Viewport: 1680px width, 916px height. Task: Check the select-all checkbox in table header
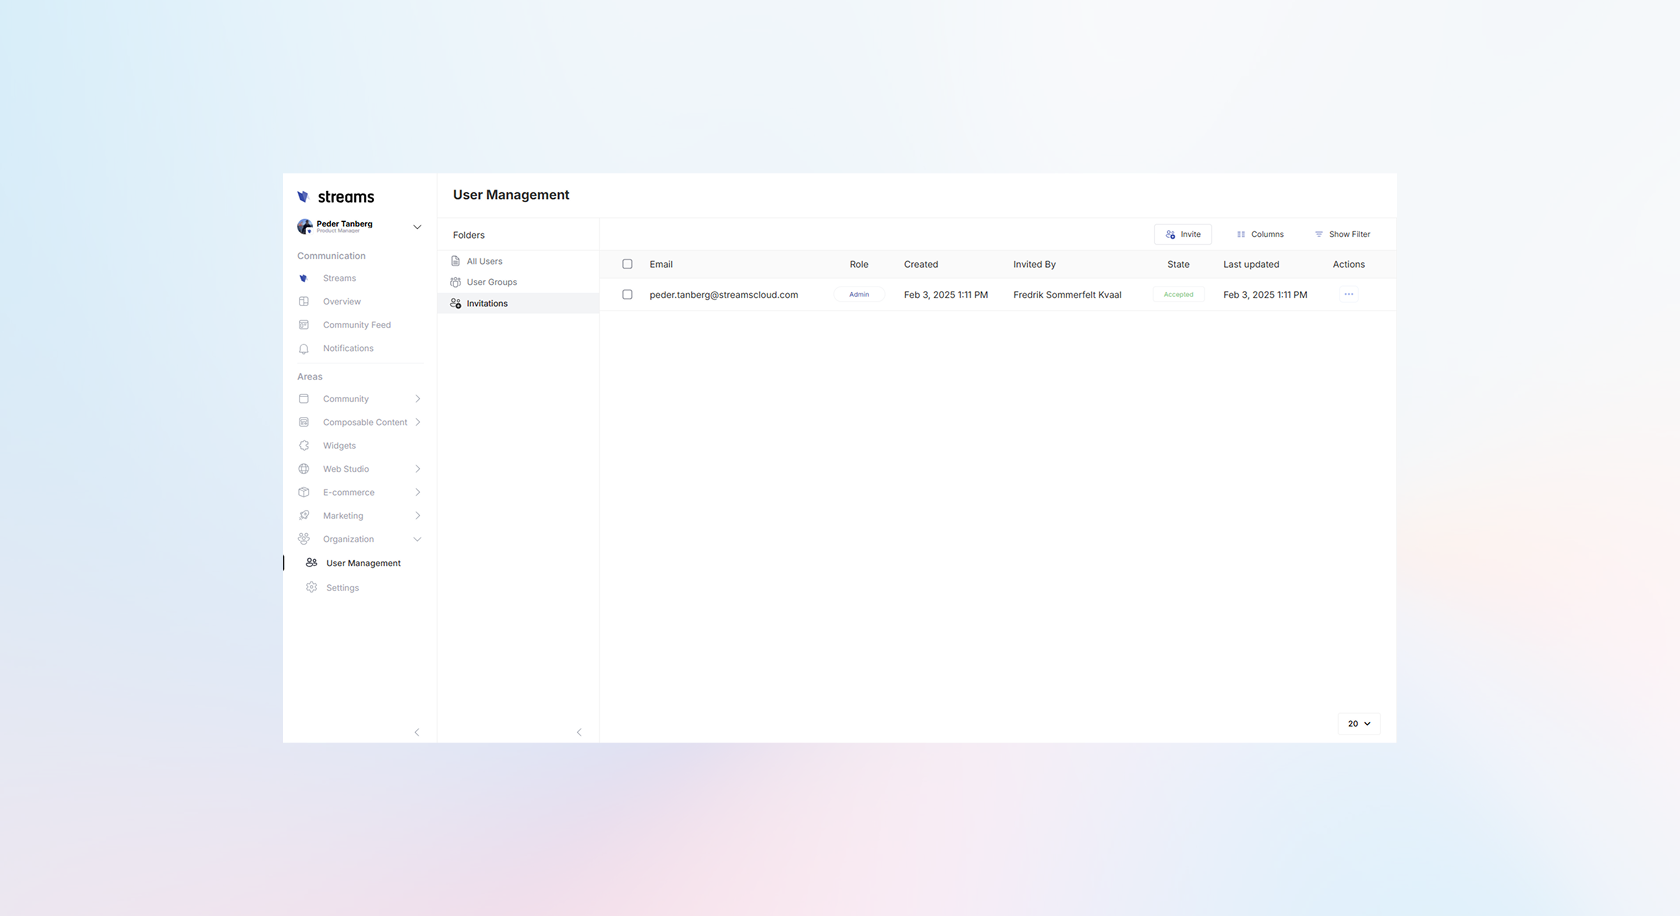pos(628,264)
